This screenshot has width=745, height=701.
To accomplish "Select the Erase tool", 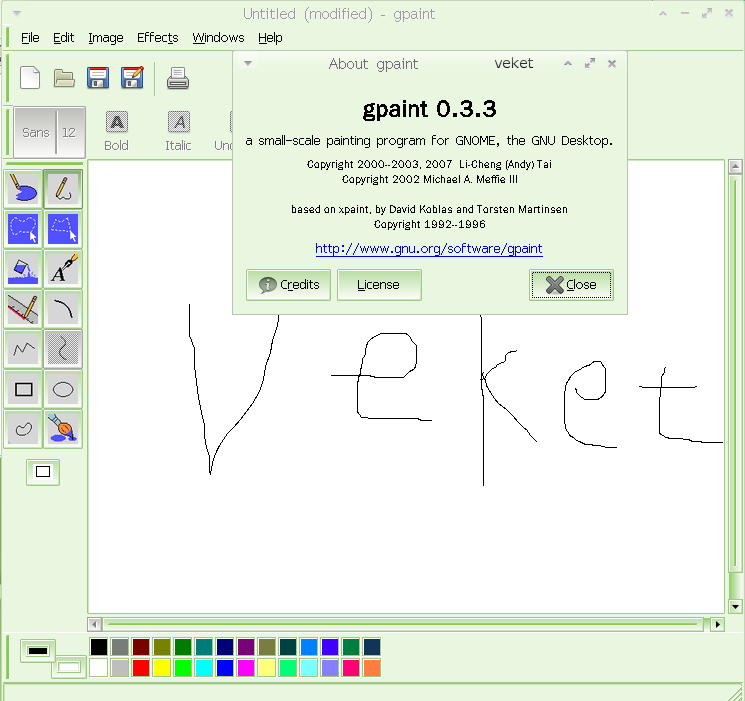I will (23, 189).
